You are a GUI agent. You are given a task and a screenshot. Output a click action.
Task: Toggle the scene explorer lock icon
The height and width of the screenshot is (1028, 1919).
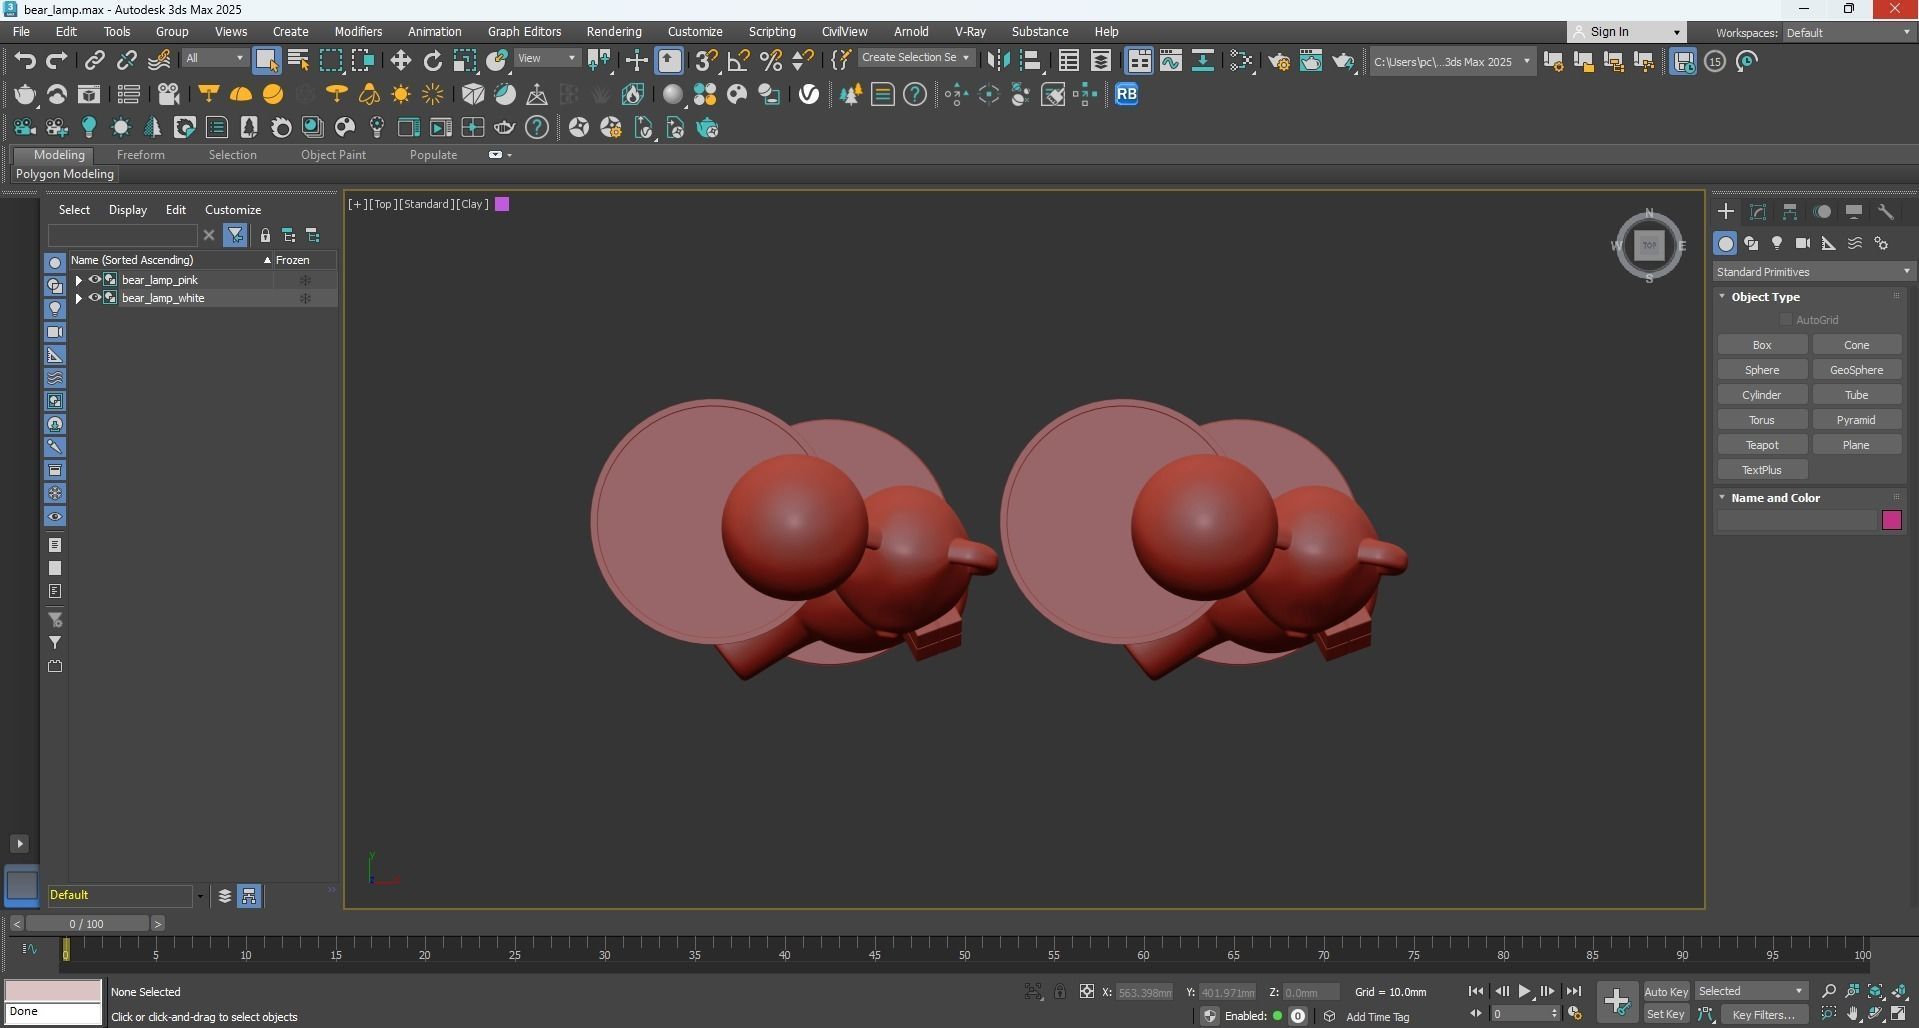point(265,236)
